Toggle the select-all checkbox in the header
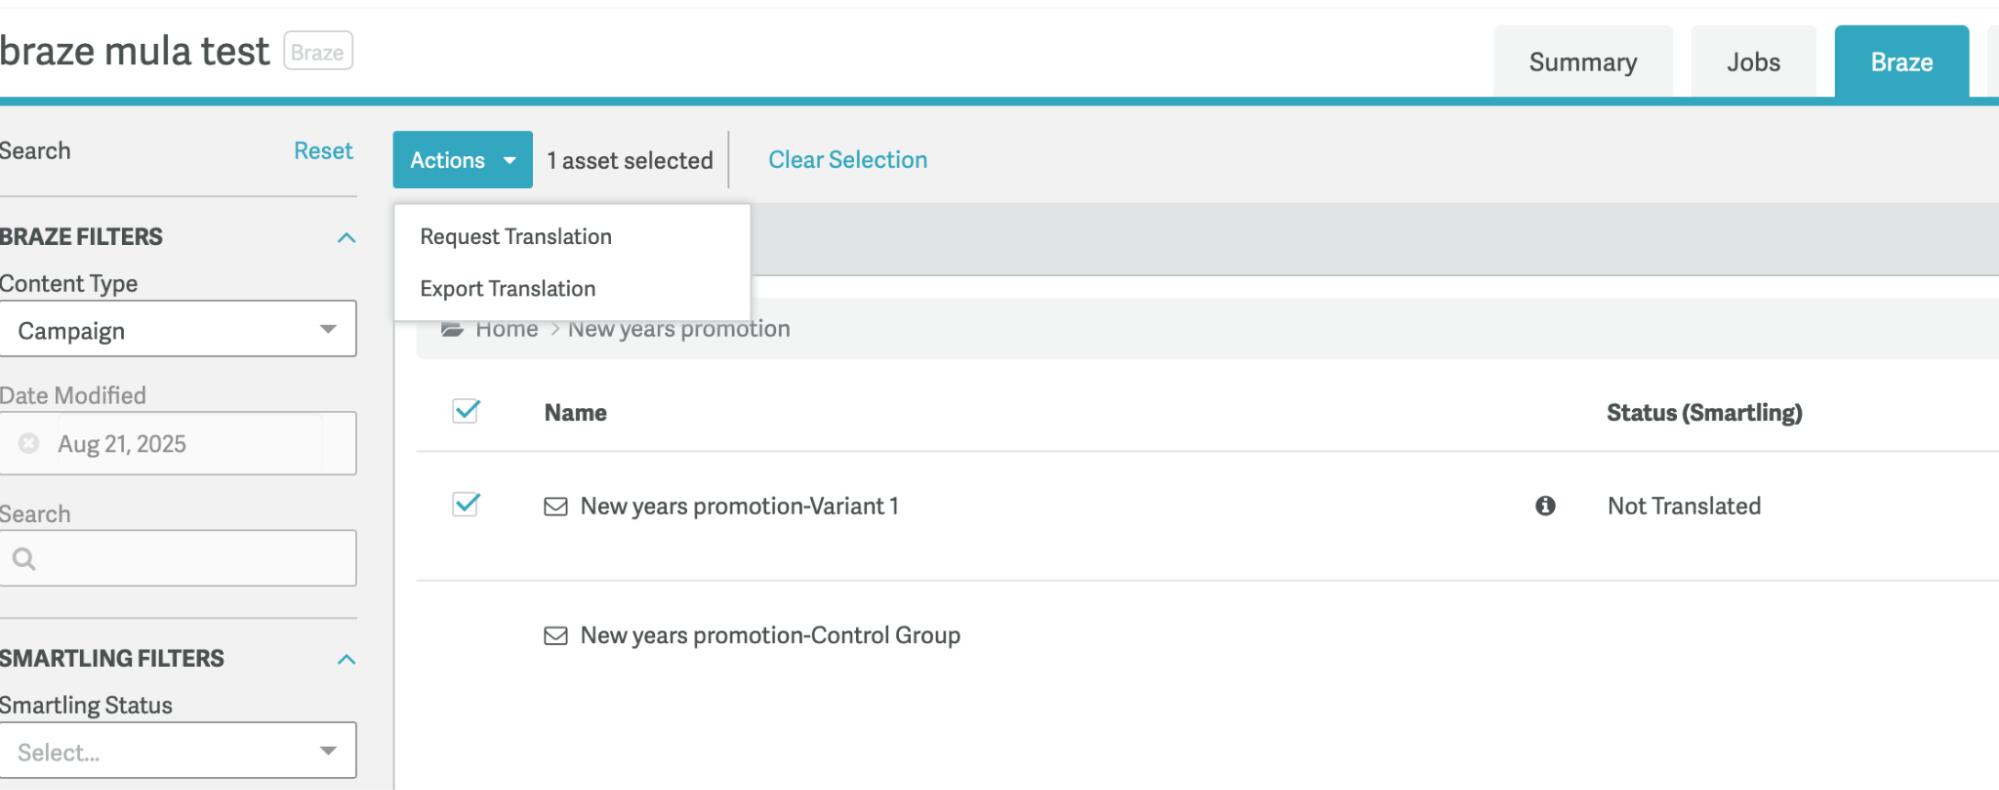Screen dimensions: 1999x790 point(466,411)
